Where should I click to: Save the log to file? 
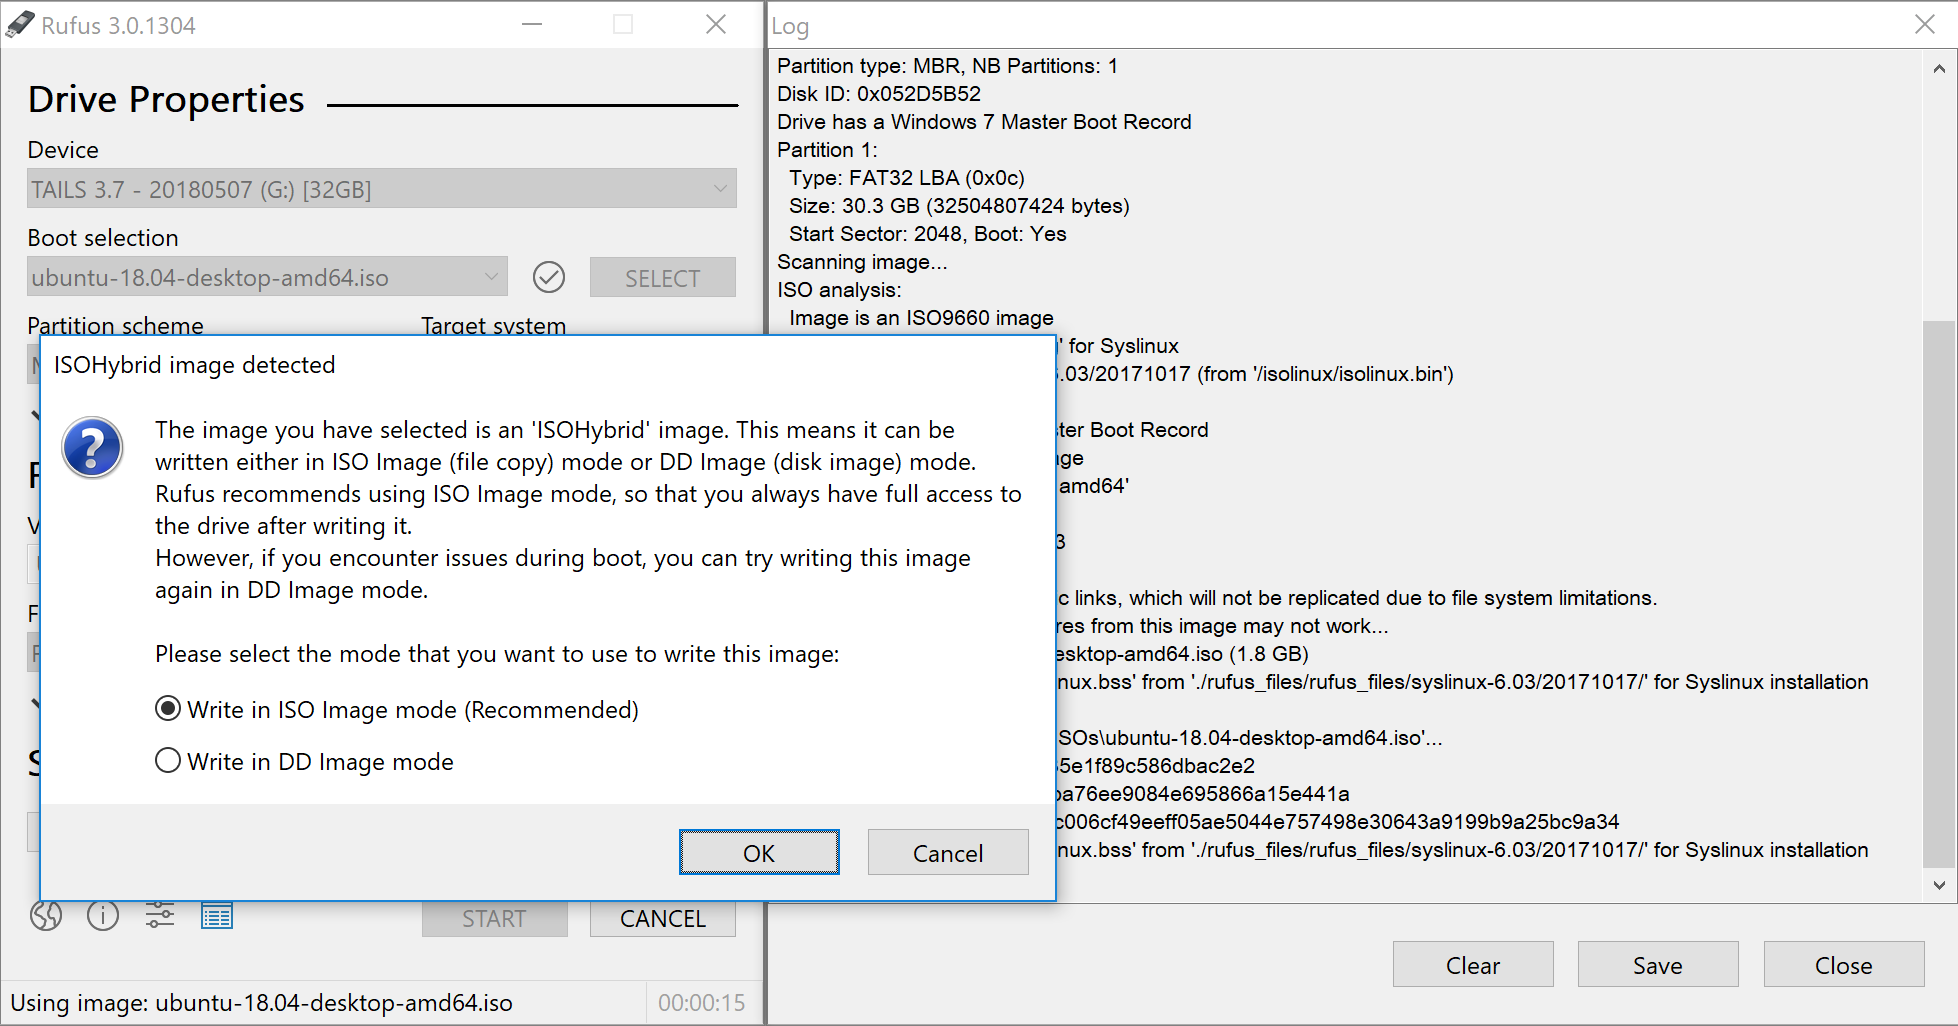1657,965
